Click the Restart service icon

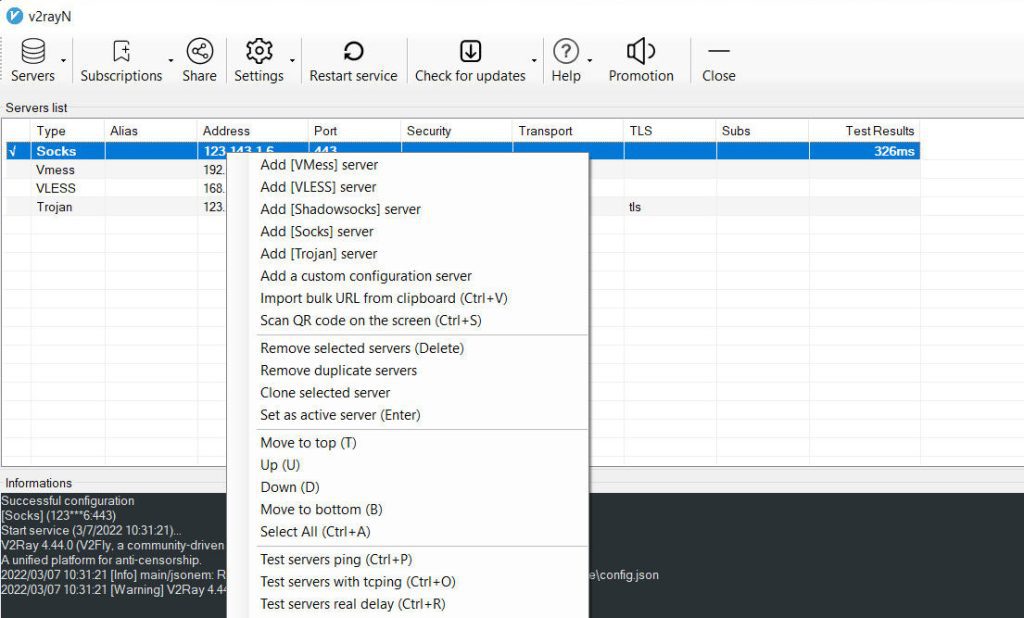(x=353, y=52)
